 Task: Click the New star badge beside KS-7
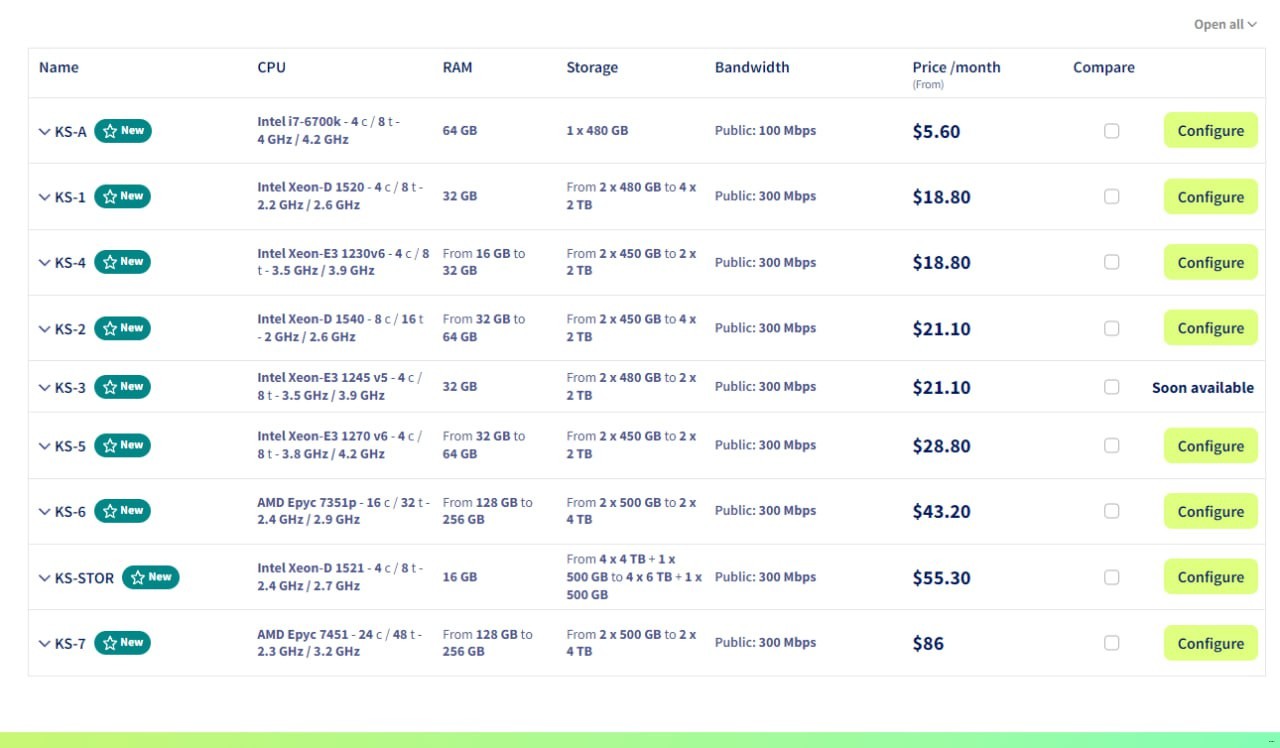122,643
